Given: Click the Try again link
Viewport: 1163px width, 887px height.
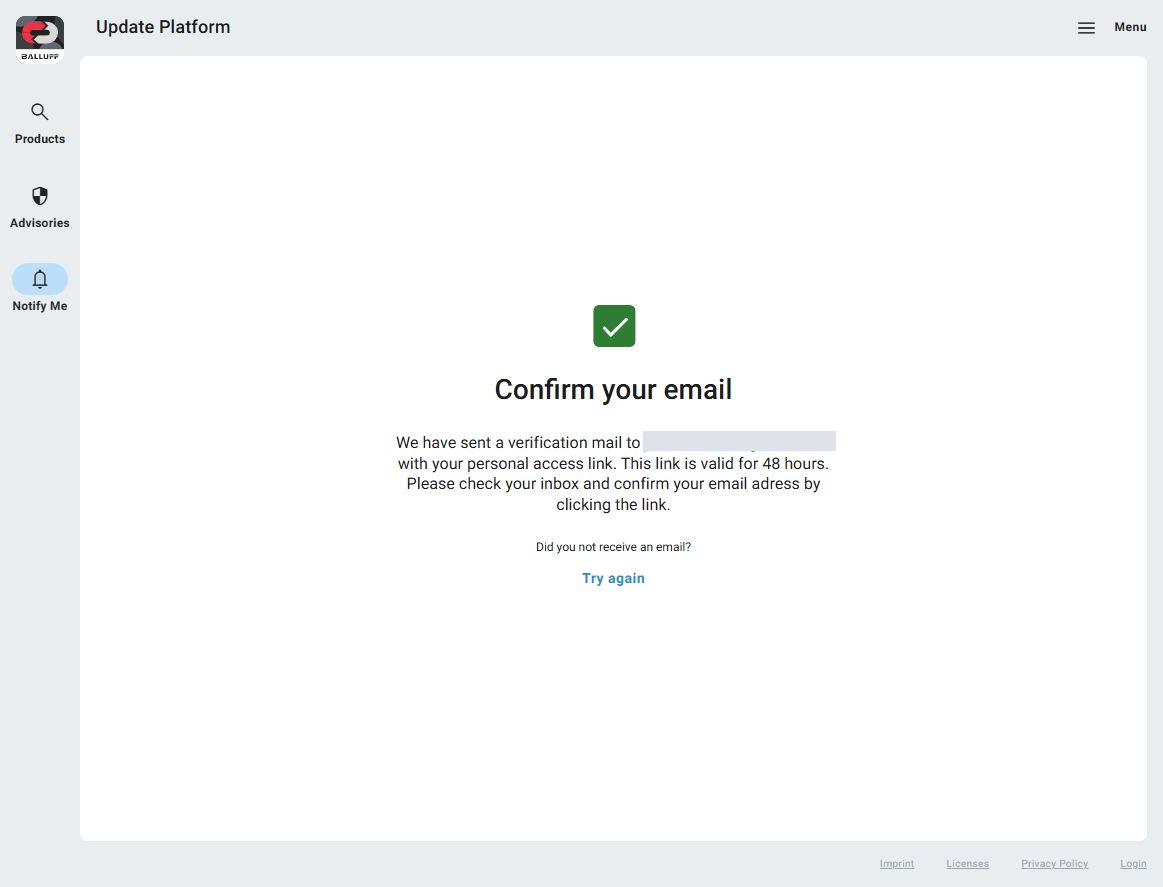Looking at the screenshot, I should (x=613, y=578).
